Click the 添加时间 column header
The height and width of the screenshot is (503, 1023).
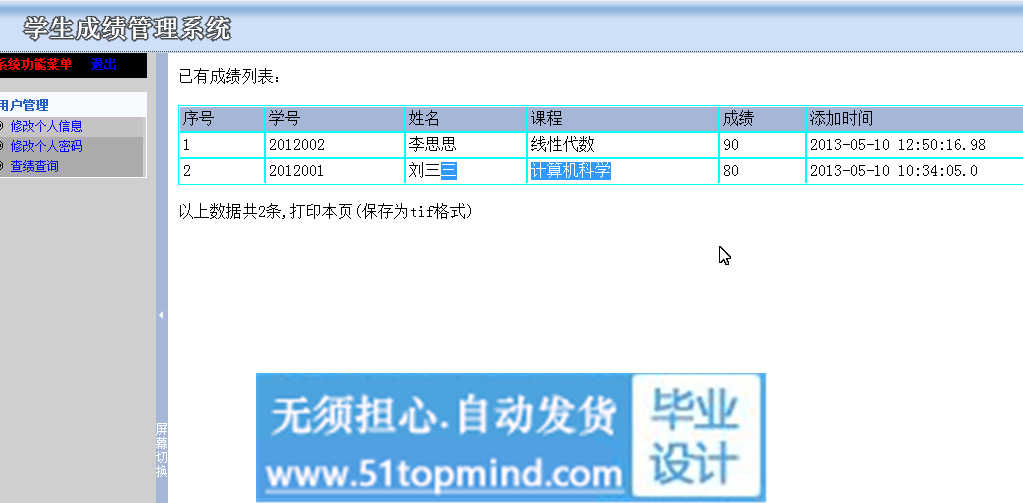tap(841, 118)
